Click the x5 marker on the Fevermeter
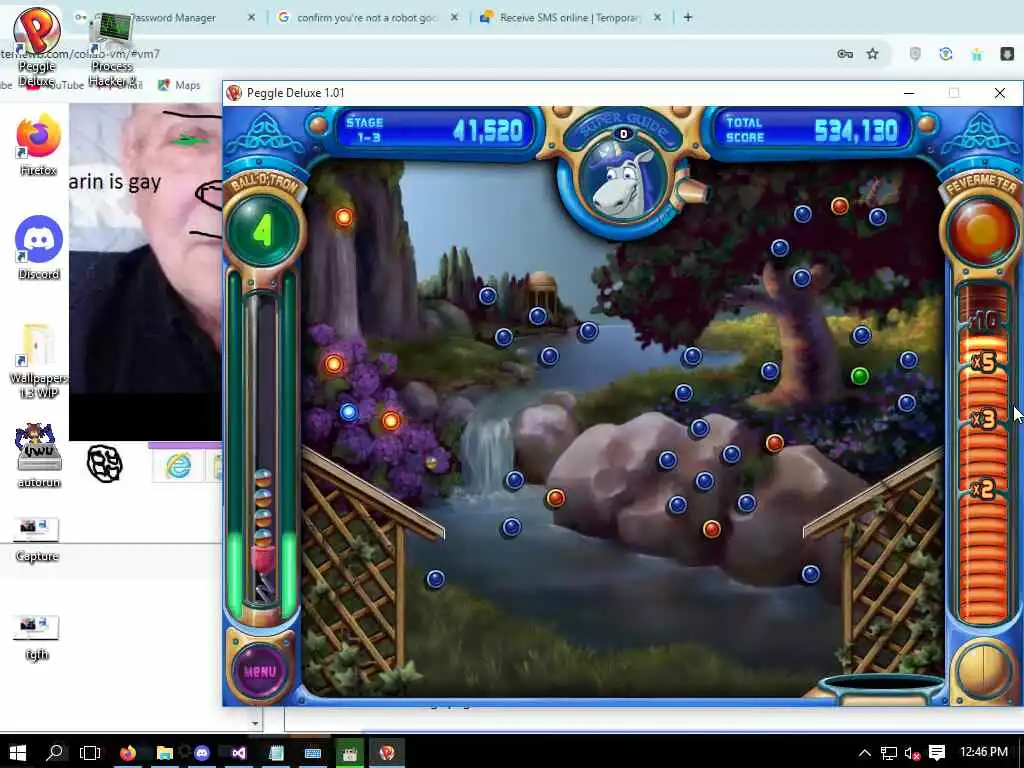The image size is (1024, 768). (x=984, y=362)
